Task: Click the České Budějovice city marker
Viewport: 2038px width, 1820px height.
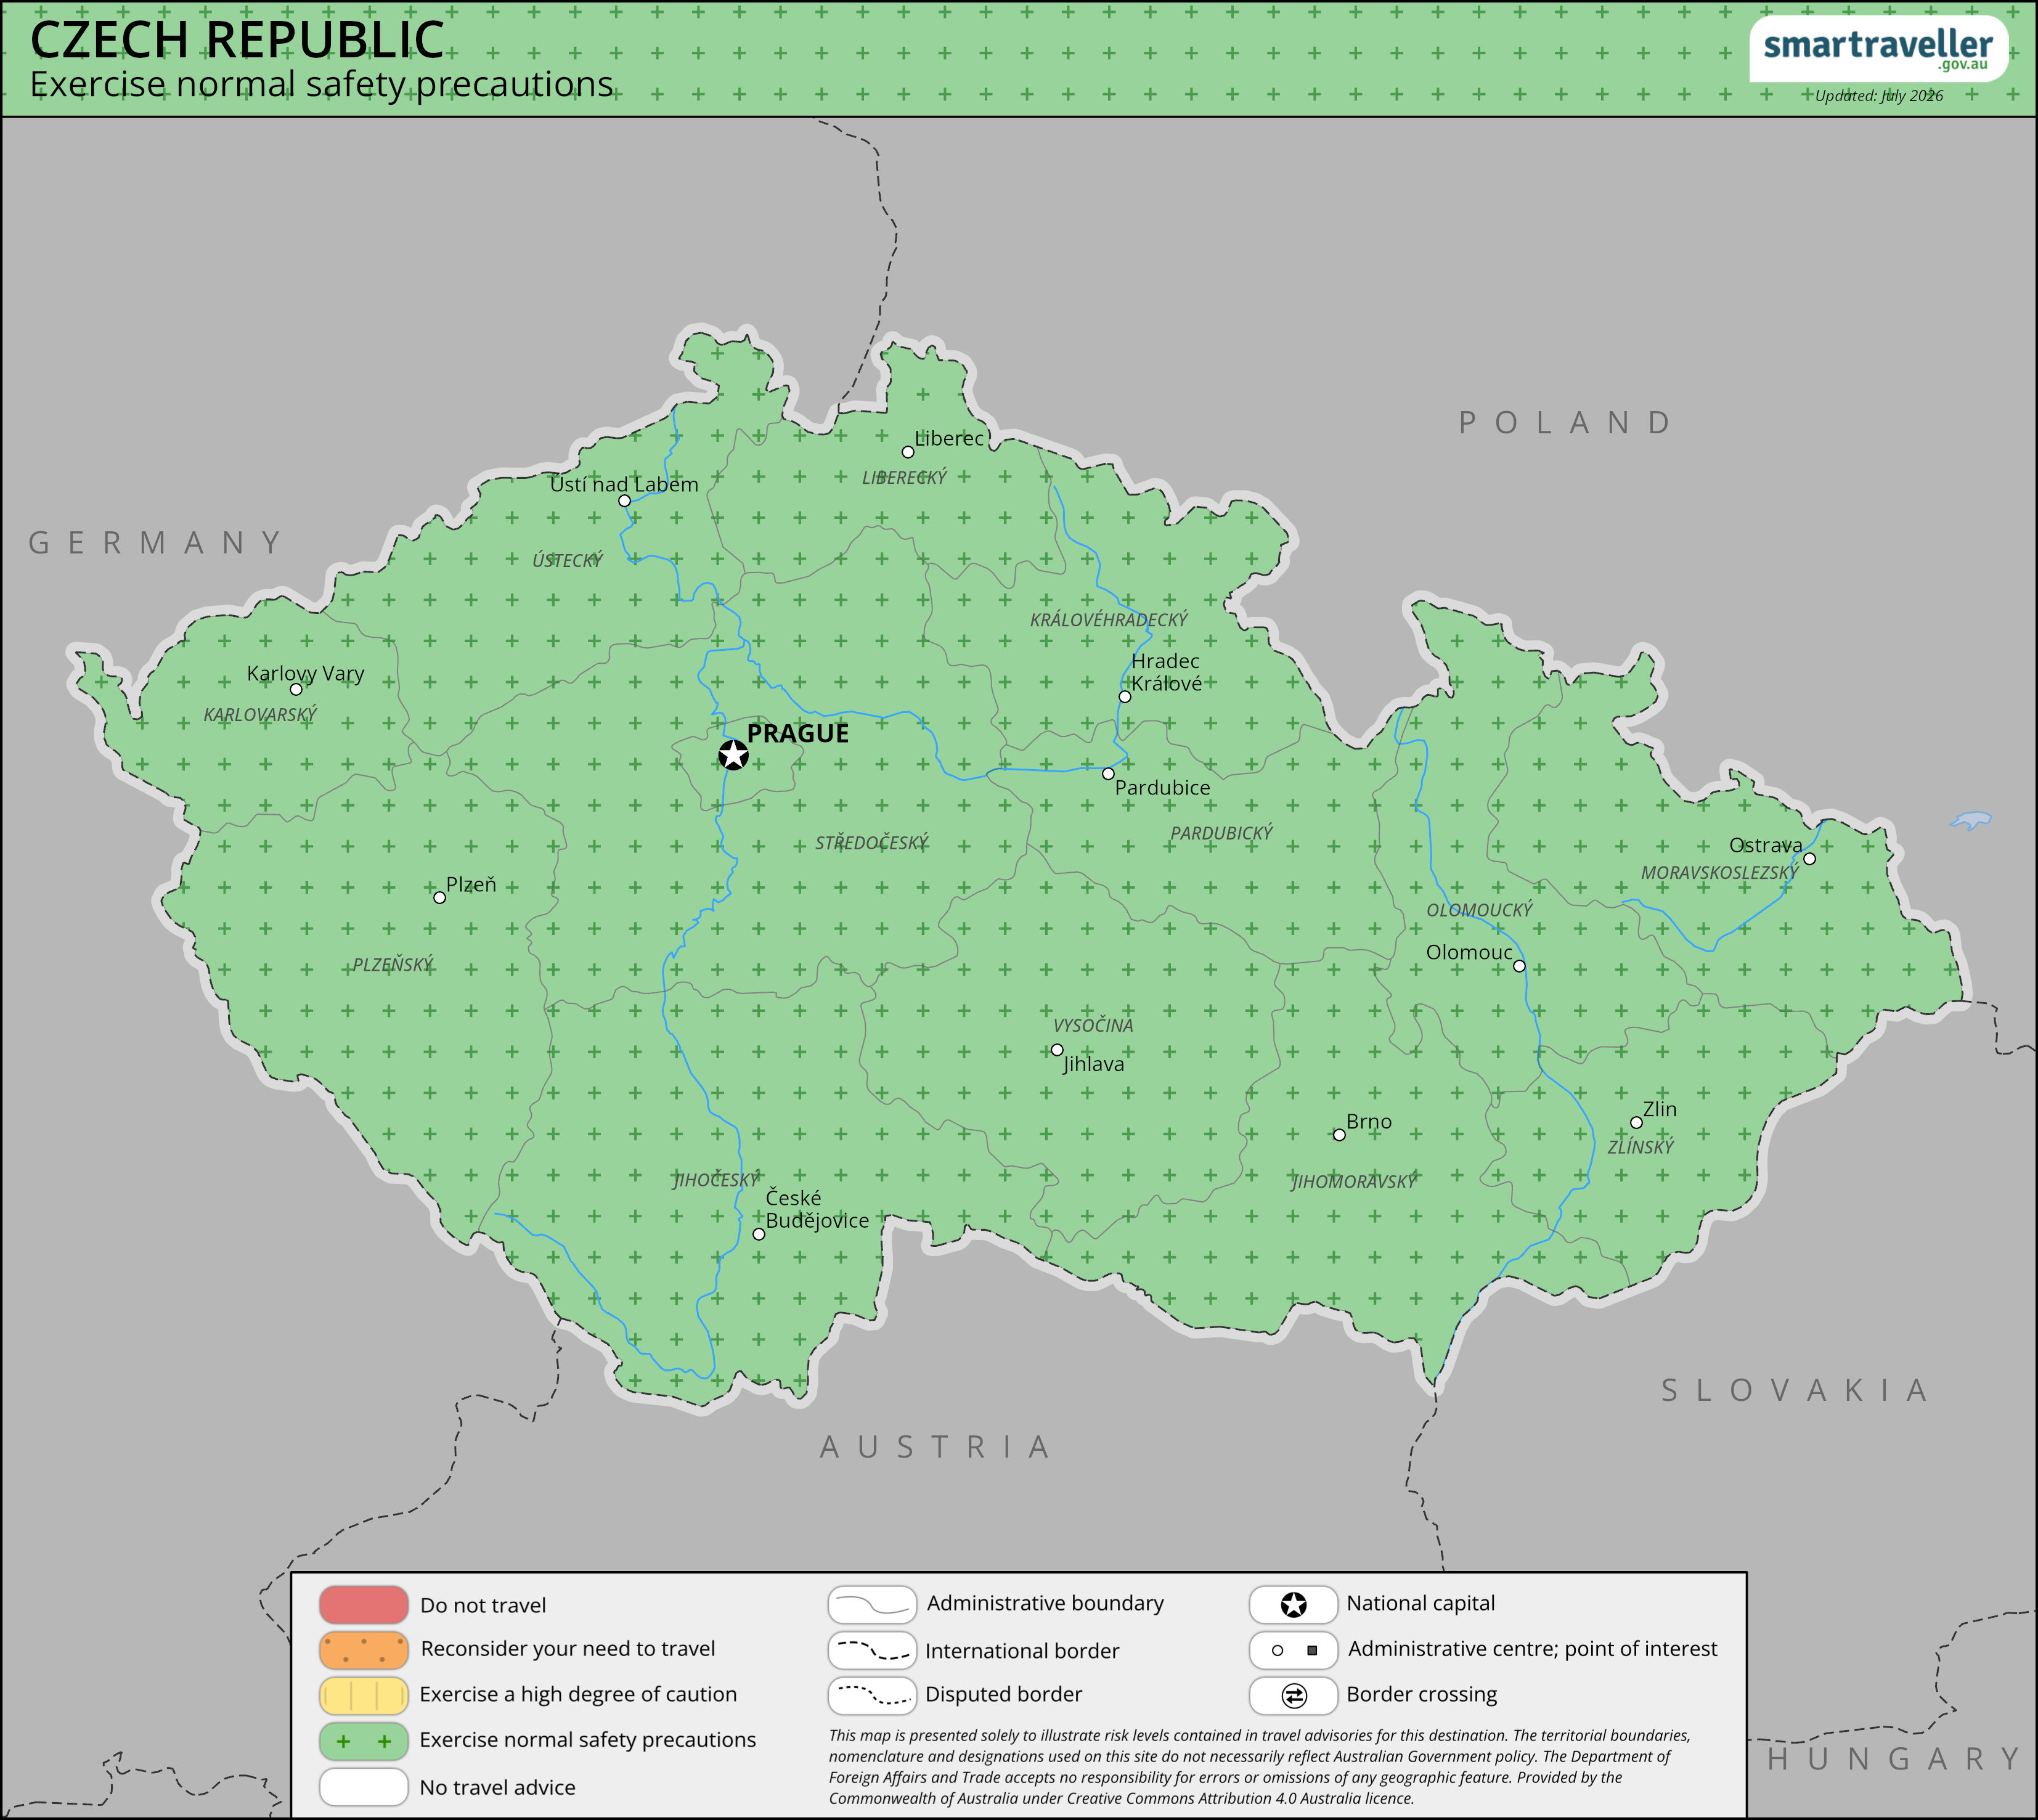Action: pos(759,1235)
